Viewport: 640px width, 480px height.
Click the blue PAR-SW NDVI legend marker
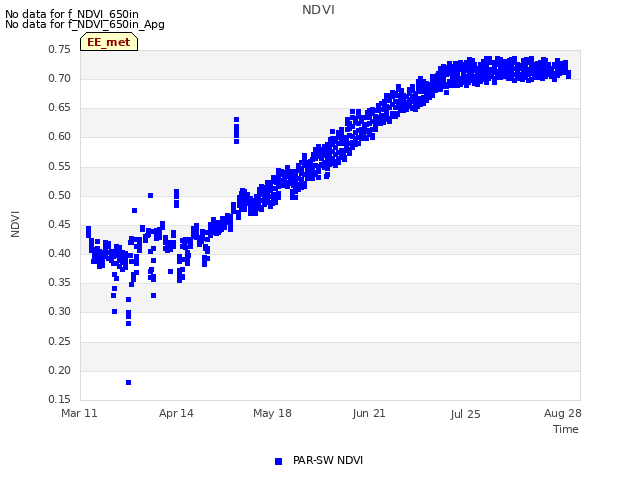click(x=278, y=461)
